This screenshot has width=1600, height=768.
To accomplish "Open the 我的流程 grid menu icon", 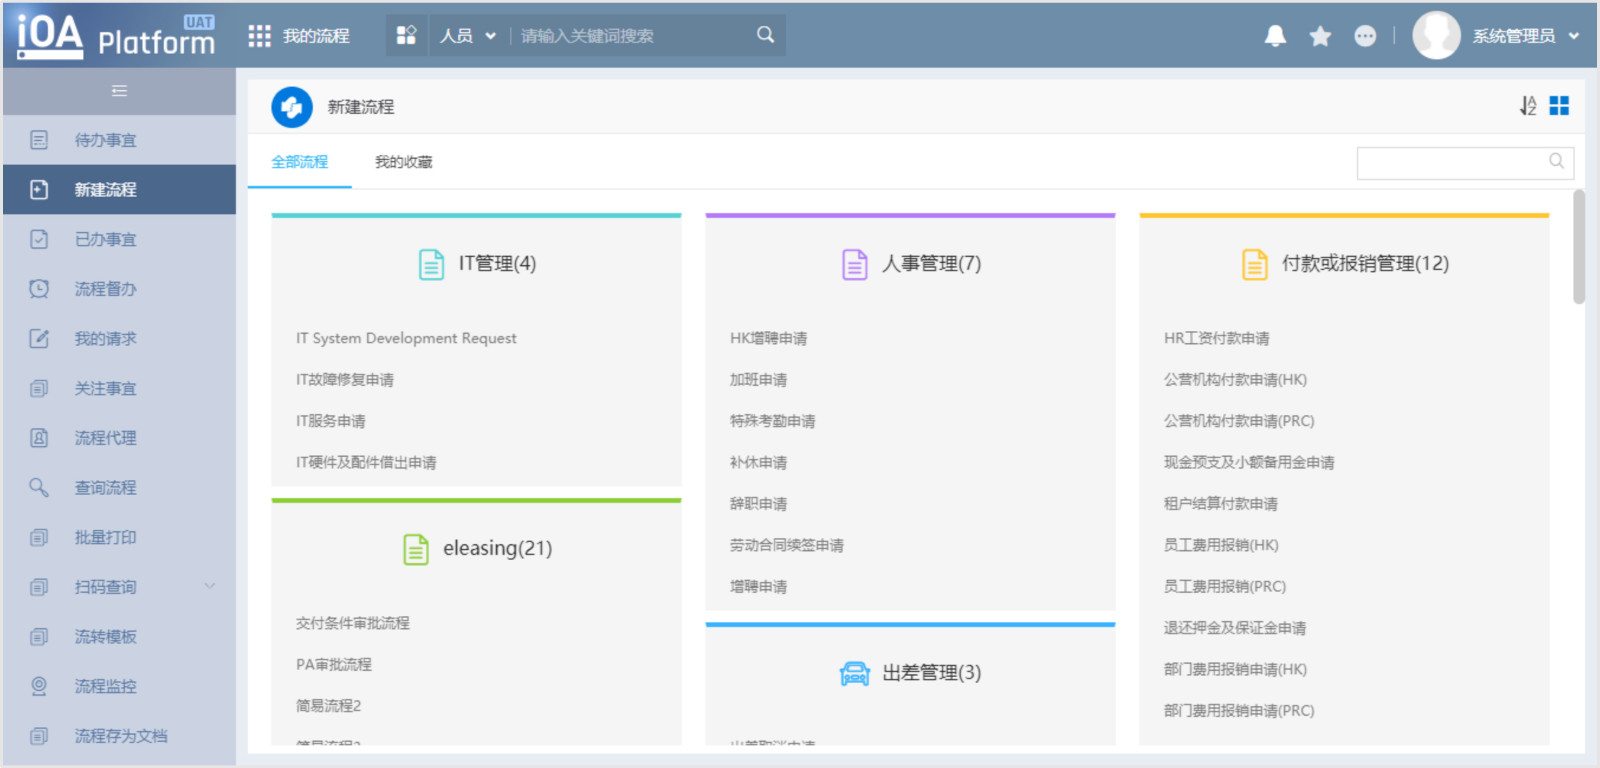I will tap(259, 36).
